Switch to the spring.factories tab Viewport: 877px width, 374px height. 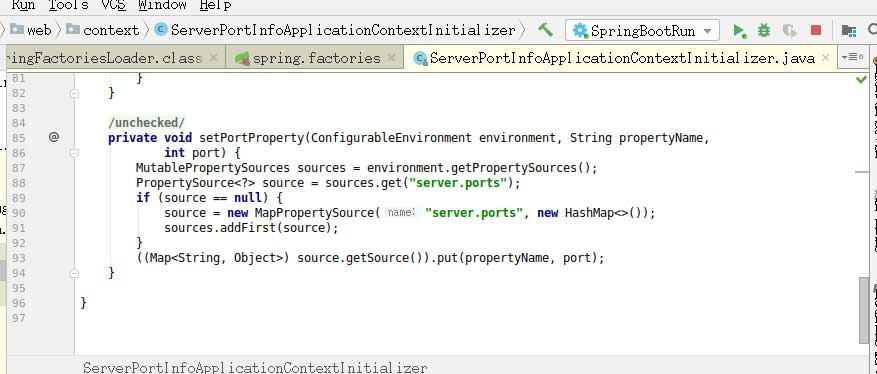(x=315, y=58)
